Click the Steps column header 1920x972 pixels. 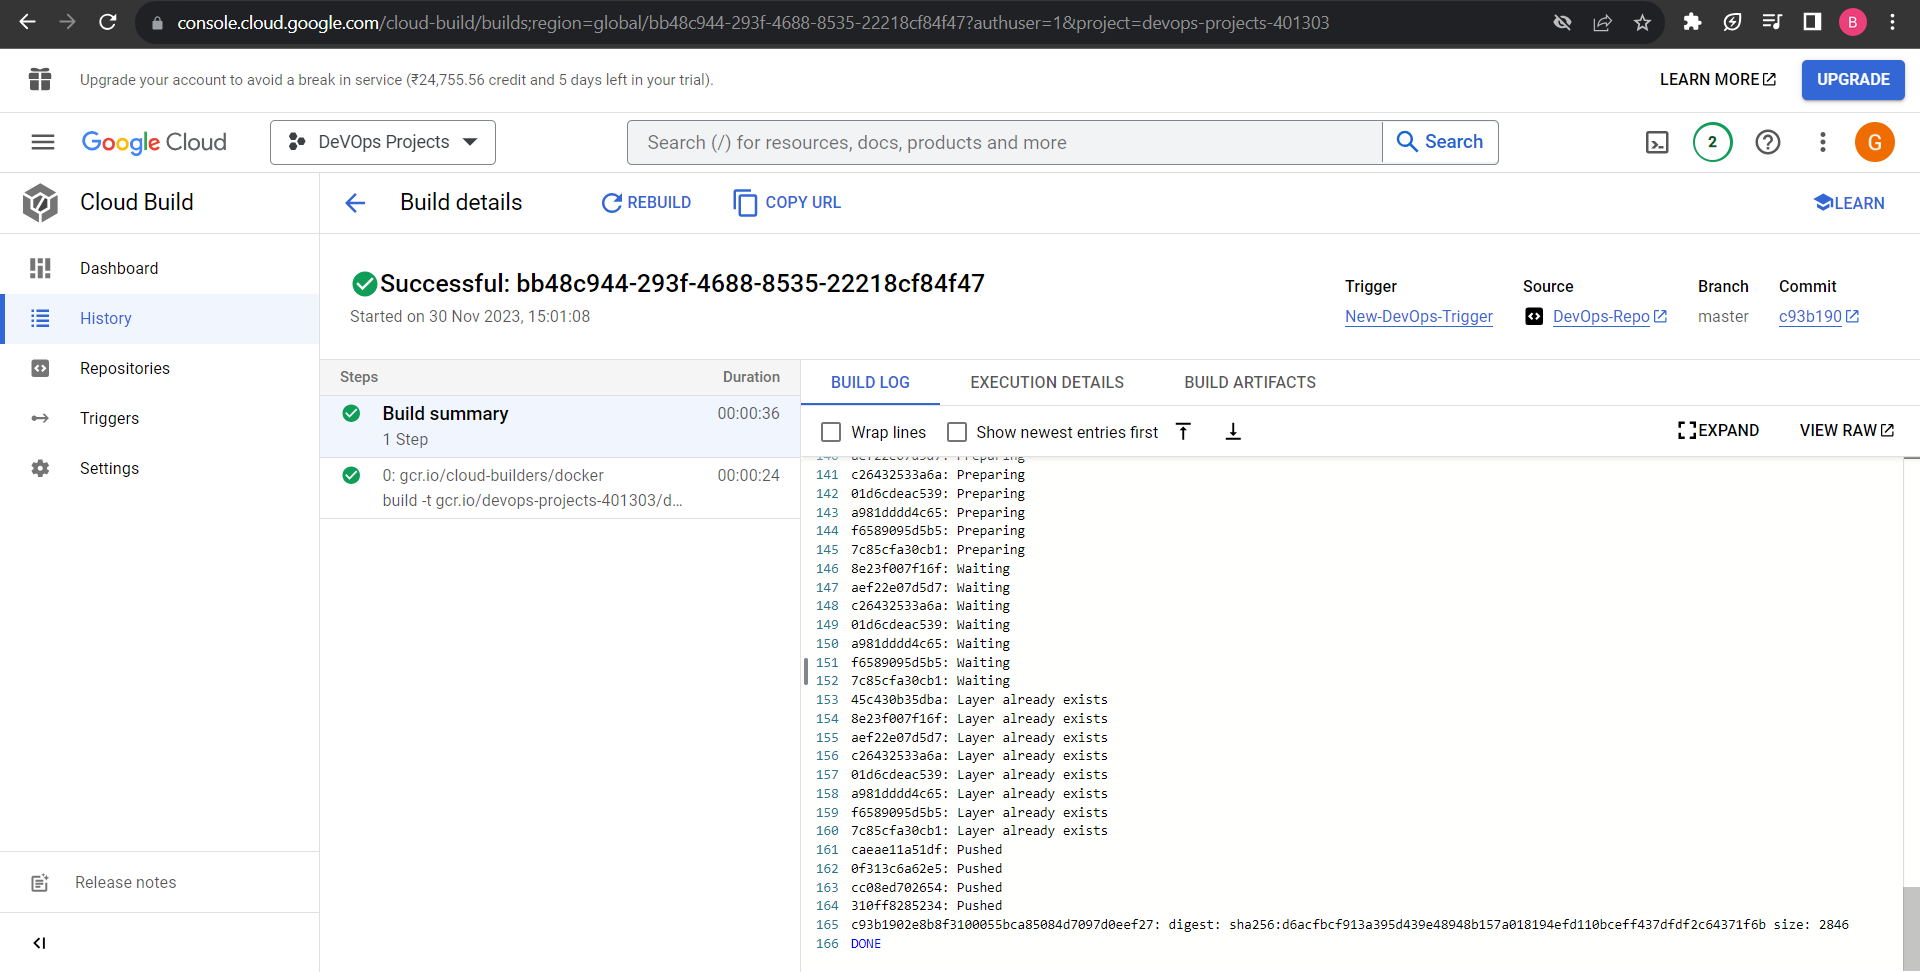pyautogui.click(x=359, y=377)
